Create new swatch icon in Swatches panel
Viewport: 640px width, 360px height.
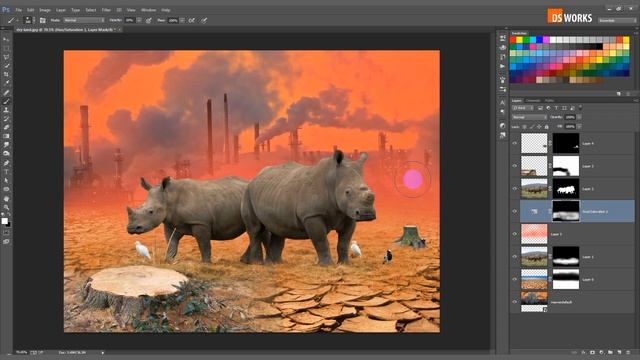619,94
